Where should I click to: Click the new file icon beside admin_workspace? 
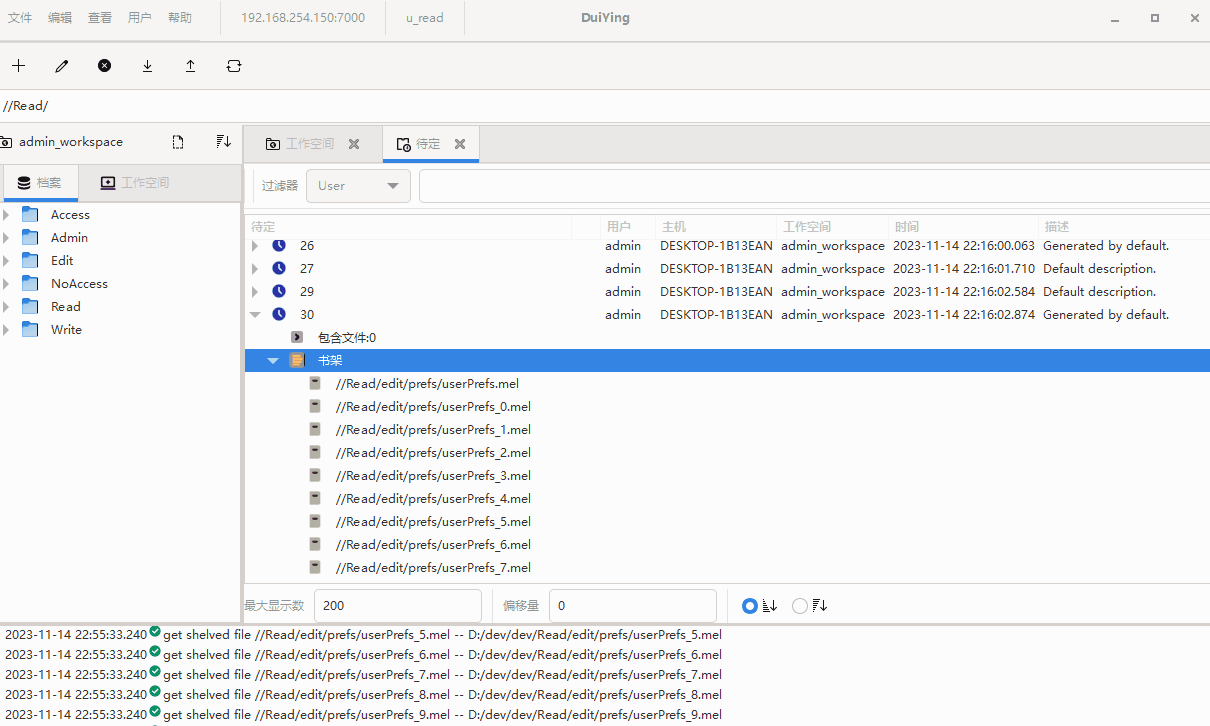pos(178,142)
